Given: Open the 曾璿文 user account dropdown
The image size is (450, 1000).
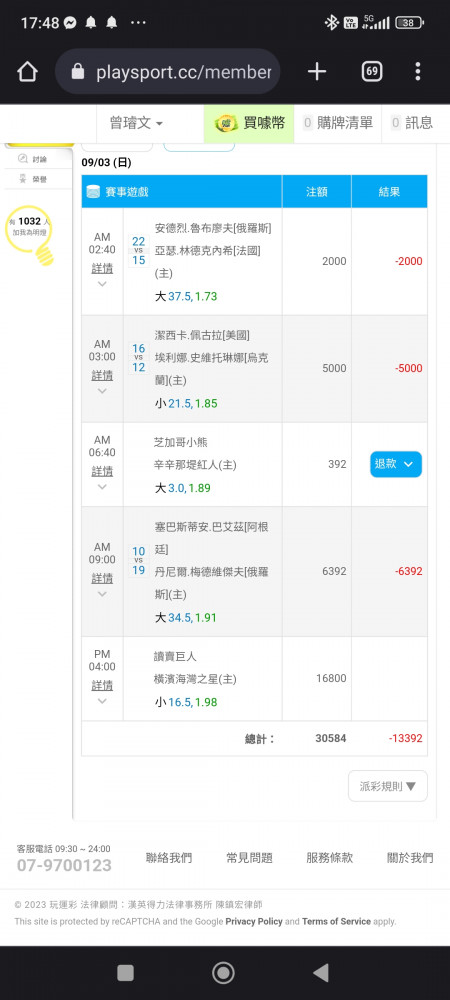Looking at the screenshot, I should (x=136, y=123).
